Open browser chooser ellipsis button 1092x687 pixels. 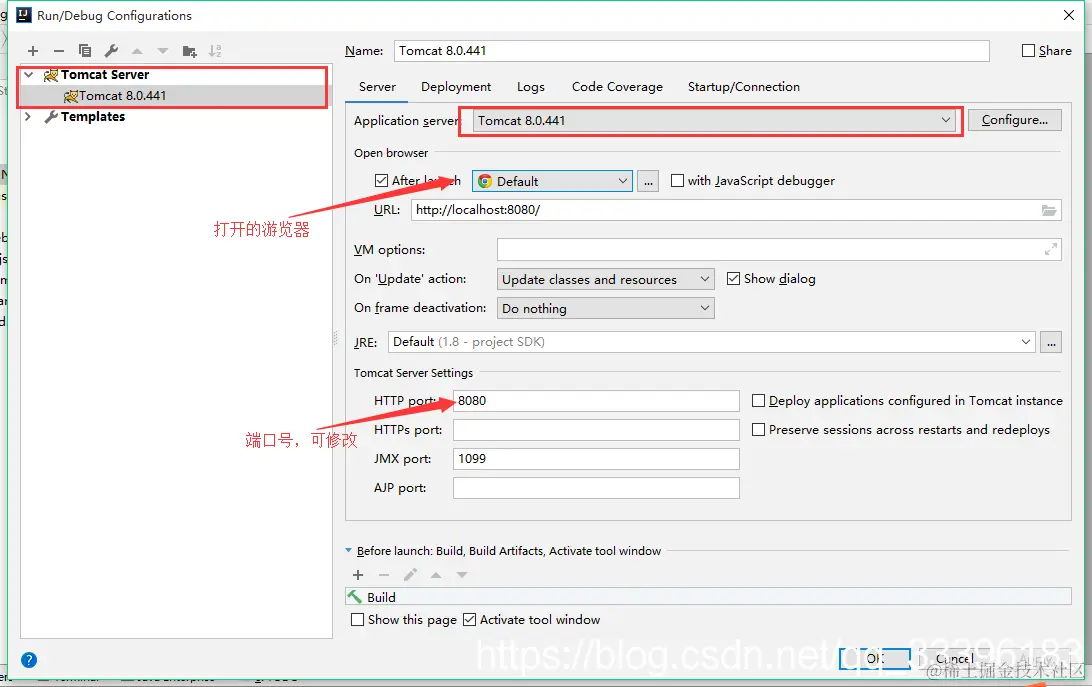tap(648, 181)
